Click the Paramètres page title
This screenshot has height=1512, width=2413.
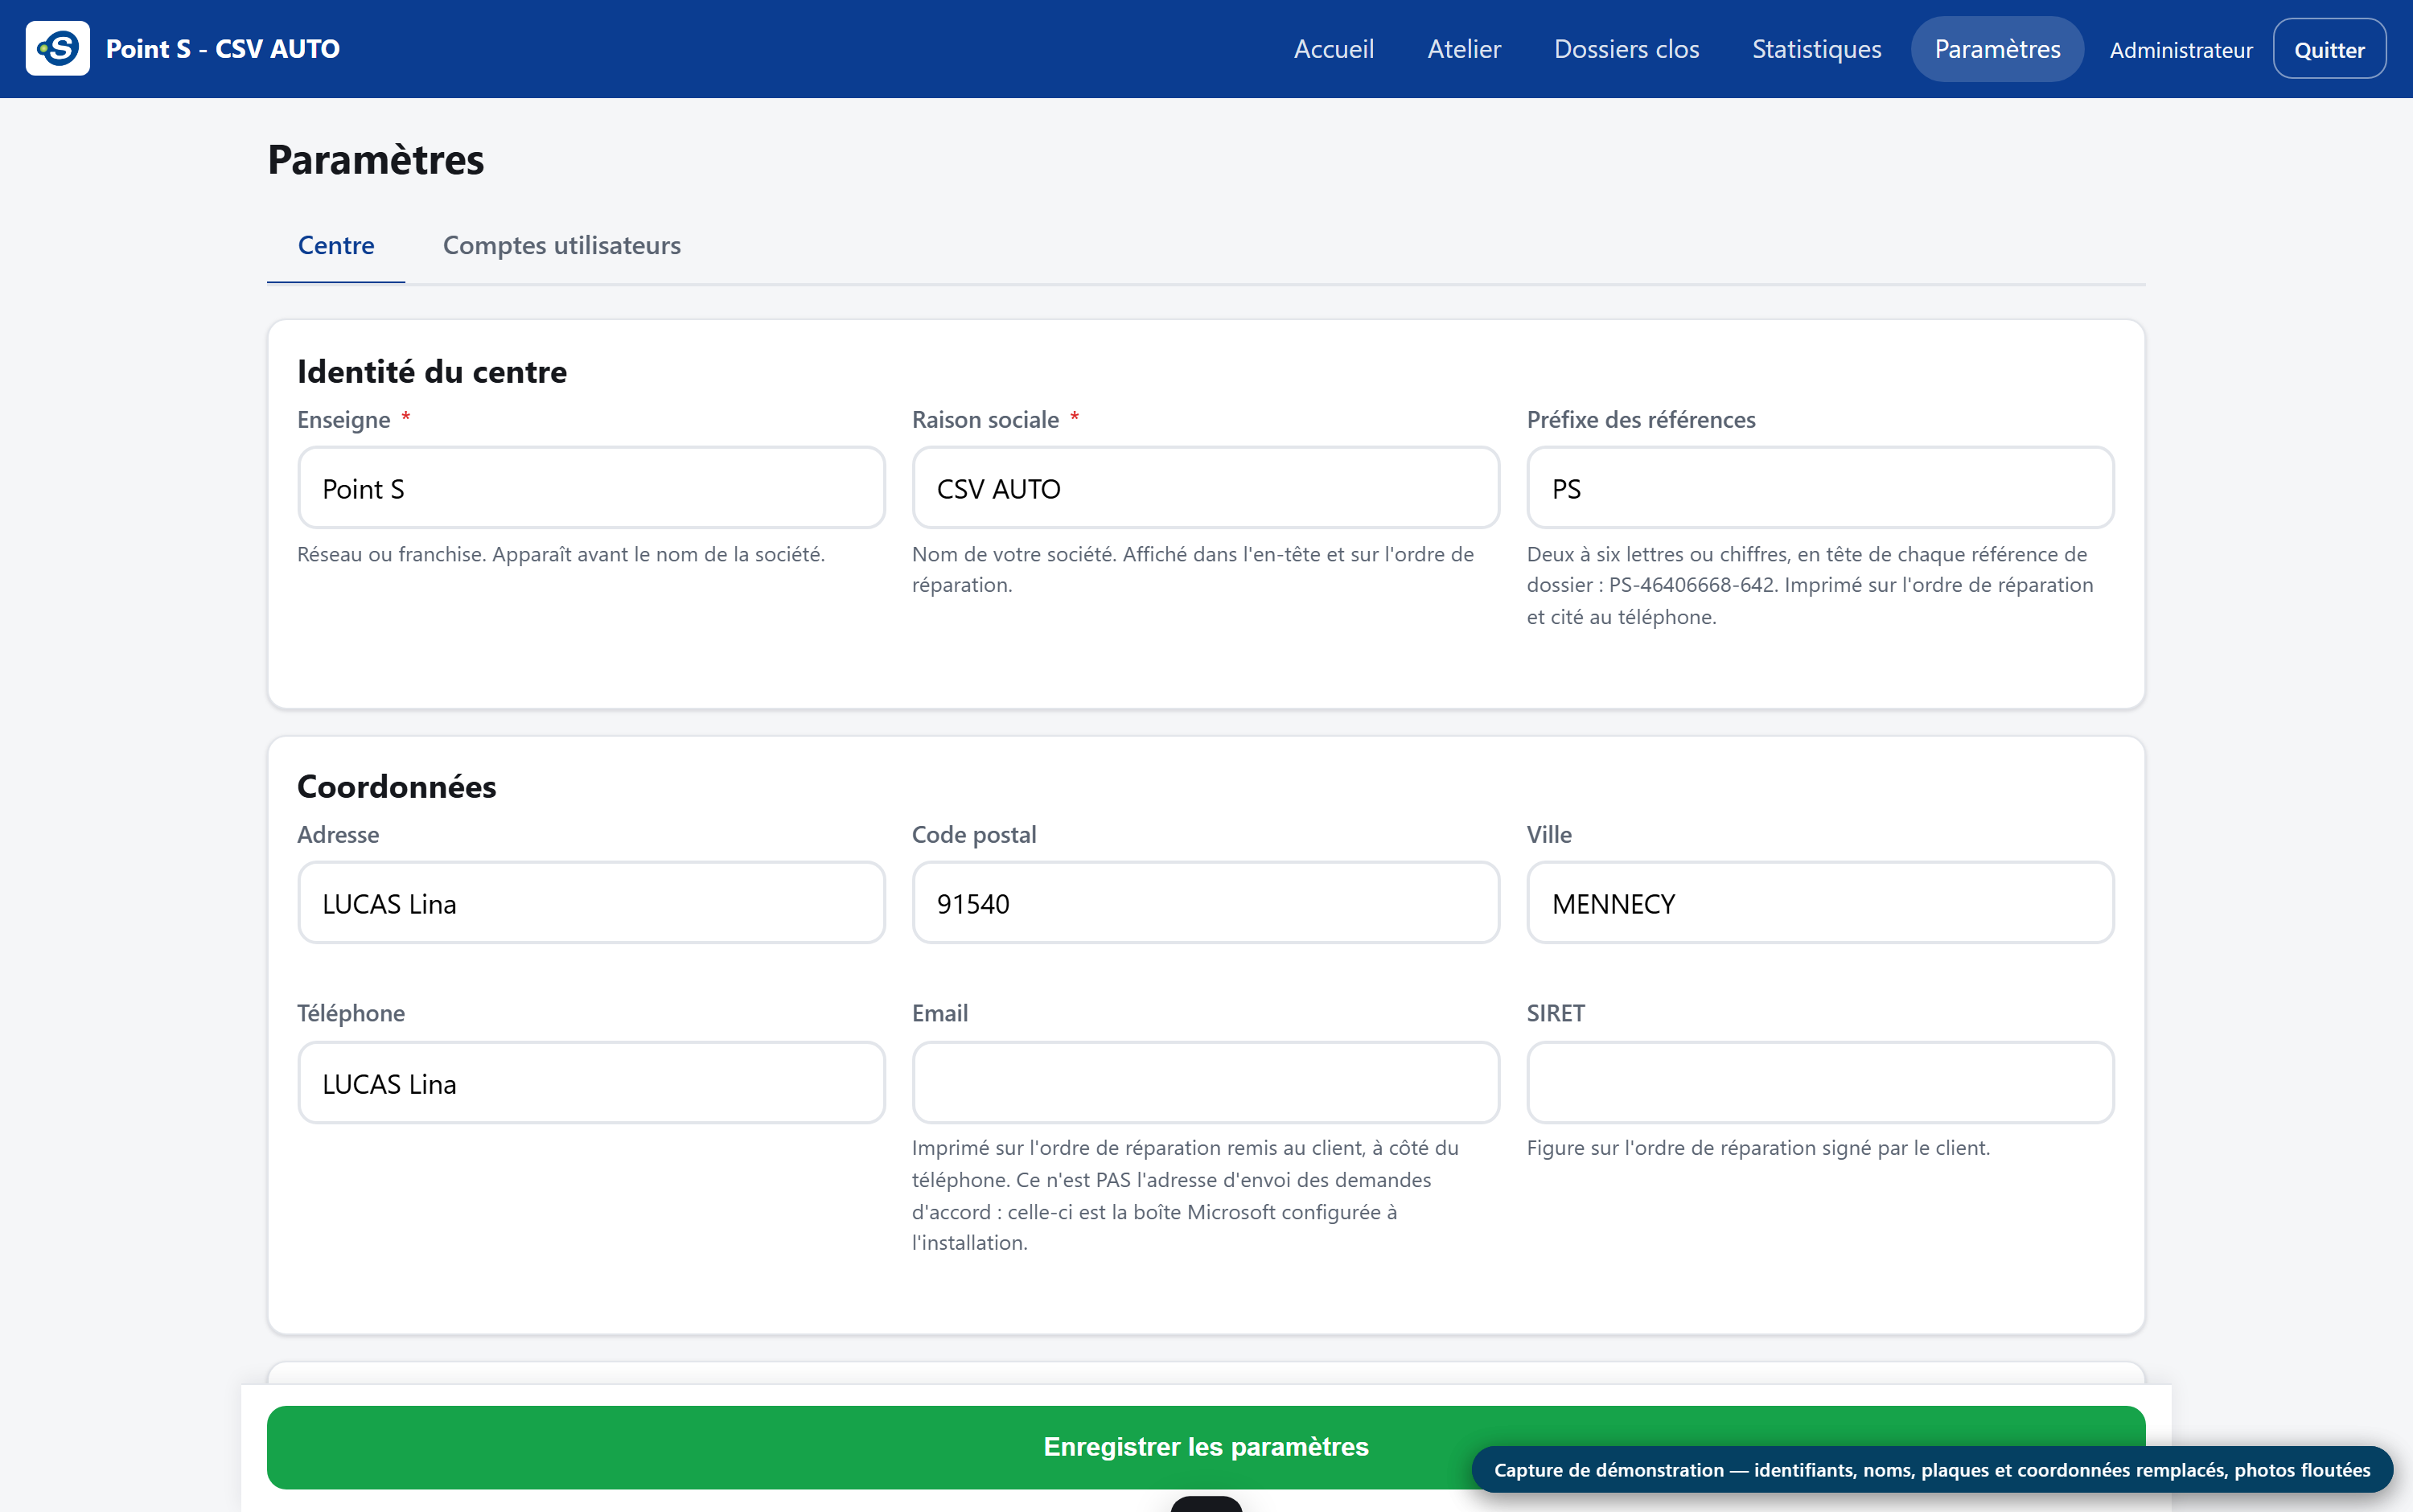click(376, 160)
